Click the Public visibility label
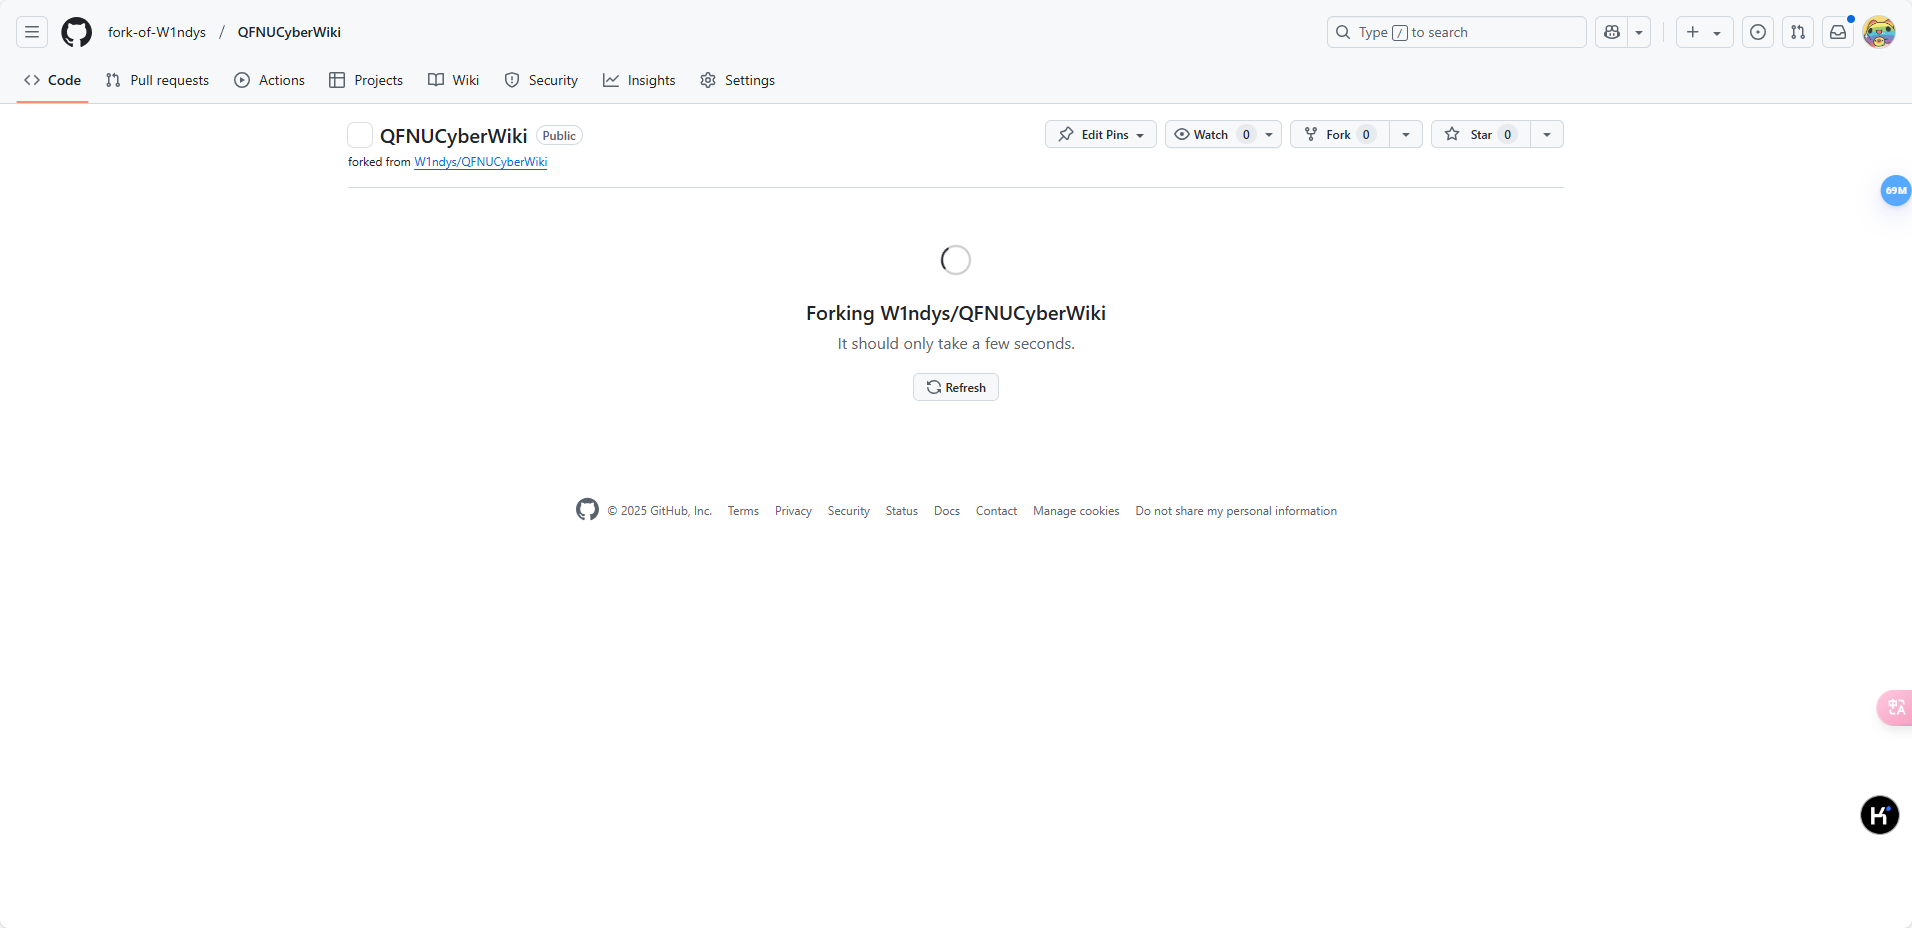 point(559,136)
